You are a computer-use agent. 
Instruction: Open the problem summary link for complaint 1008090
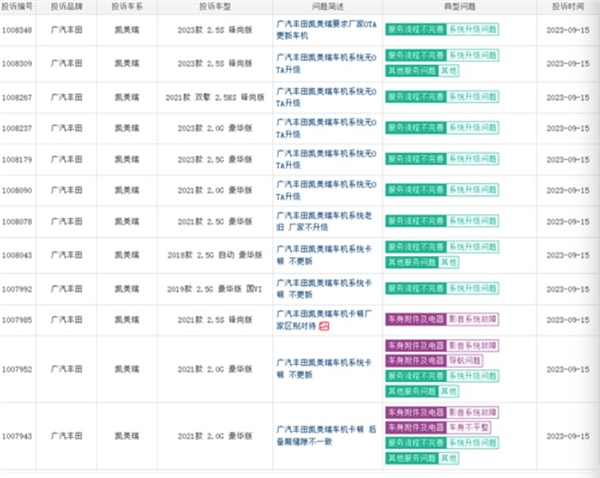point(326,190)
